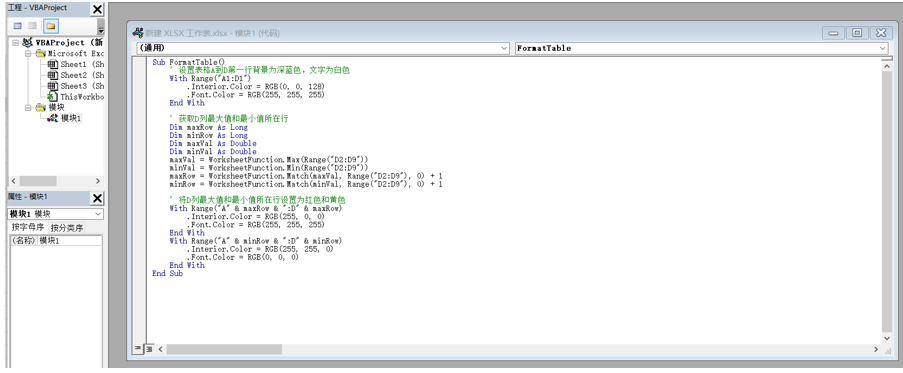Close the 模块1 code window
Image resolution: width=903 pixels, height=373 pixels.
tap(881, 33)
